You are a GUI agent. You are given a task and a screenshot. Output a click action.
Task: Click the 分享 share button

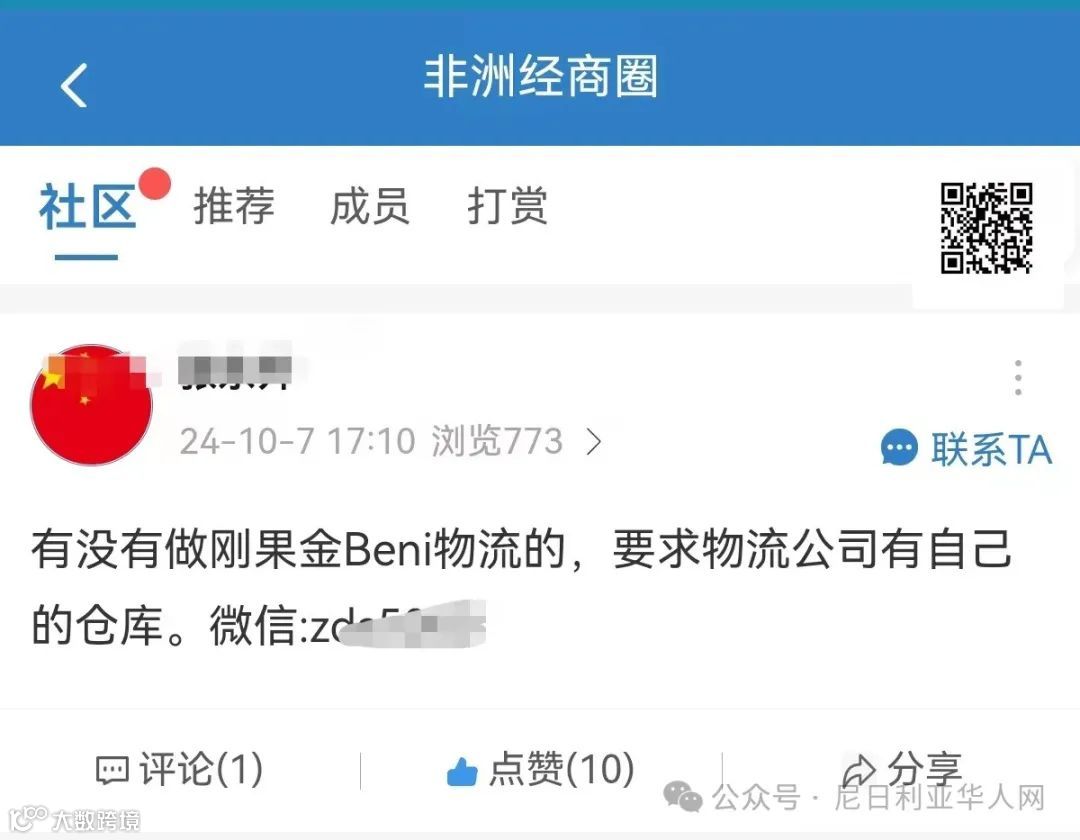click(x=902, y=768)
